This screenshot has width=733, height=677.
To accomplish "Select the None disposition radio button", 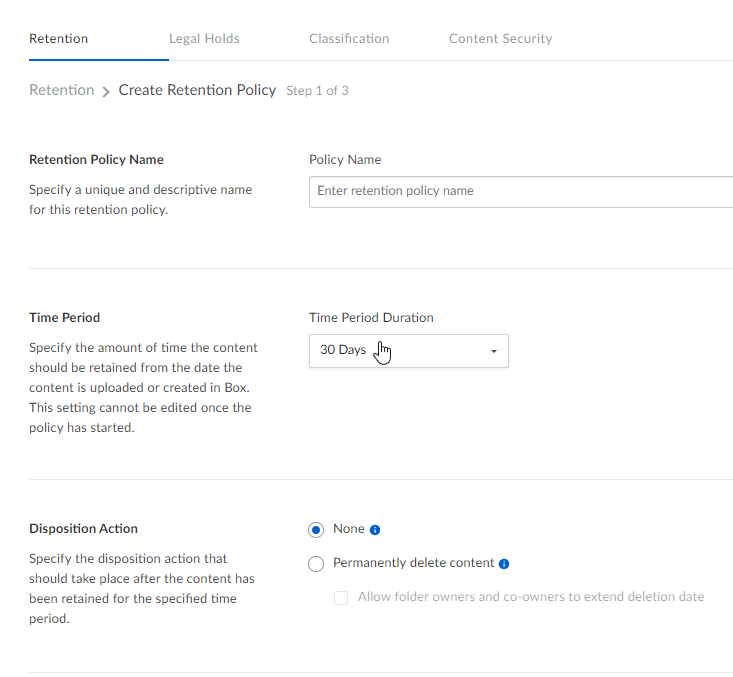I will coord(316,530).
